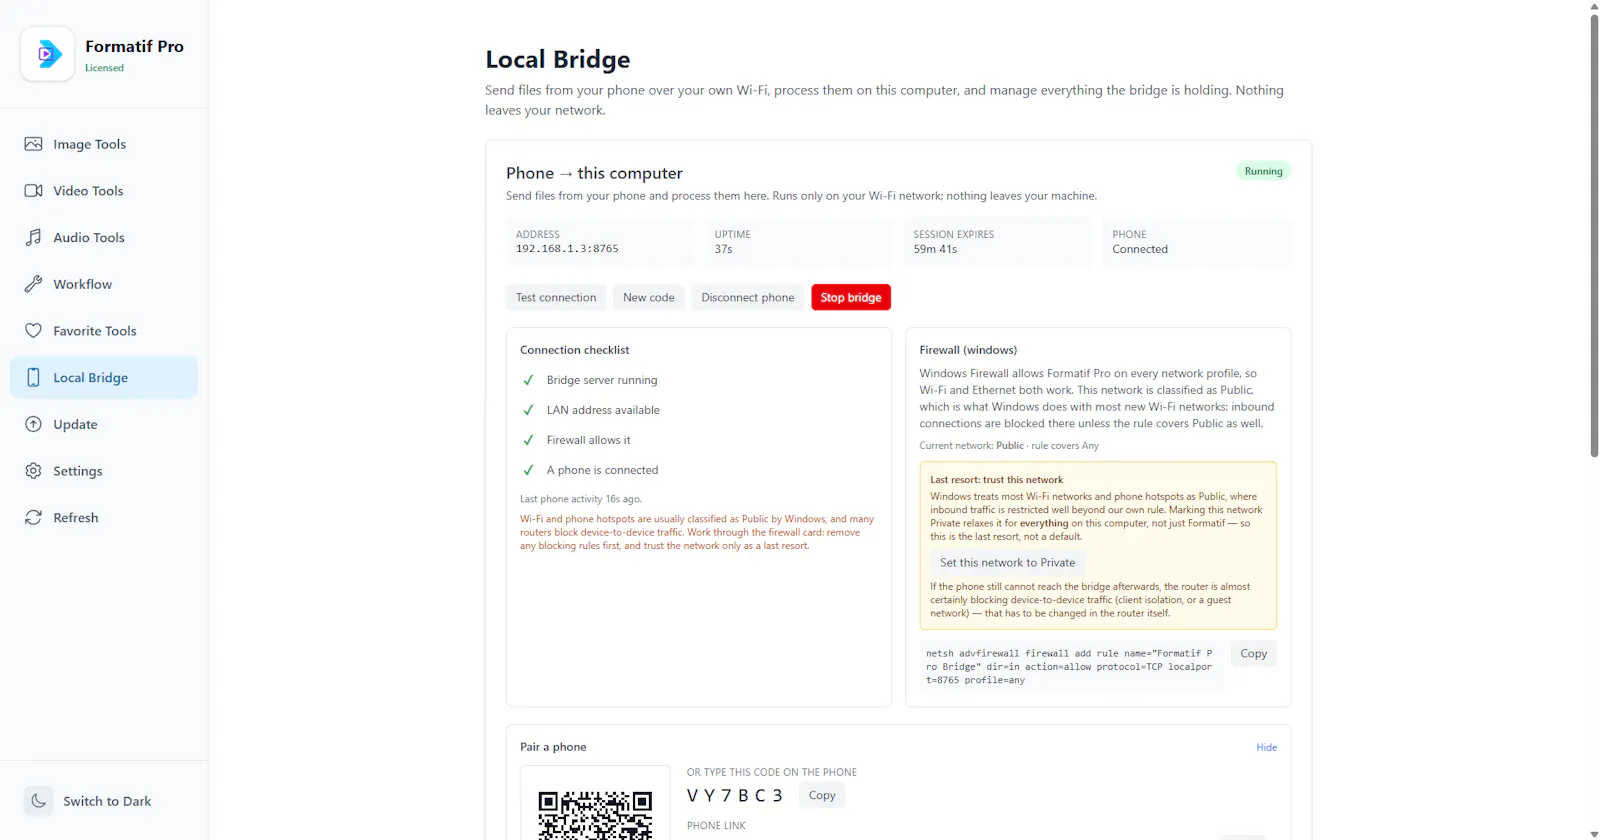
Task: Click the Workflow wrench icon
Action: (x=33, y=284)
